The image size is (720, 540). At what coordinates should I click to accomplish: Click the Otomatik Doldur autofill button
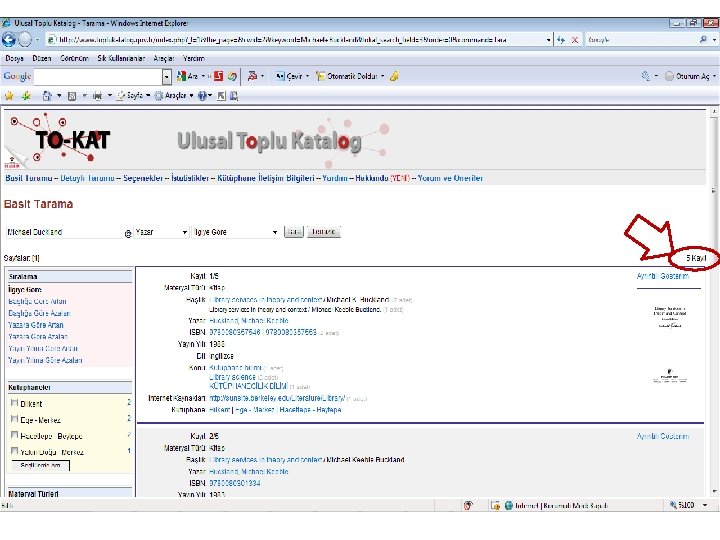[x=347, y=76]
